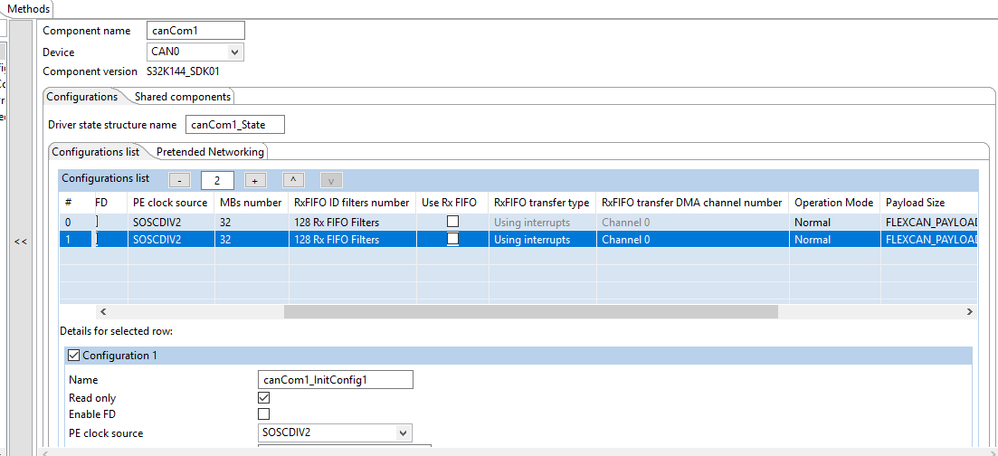
Task: Click FLEXCAN_PAYLOAD cell in row 1
Action: pos(929,239)
